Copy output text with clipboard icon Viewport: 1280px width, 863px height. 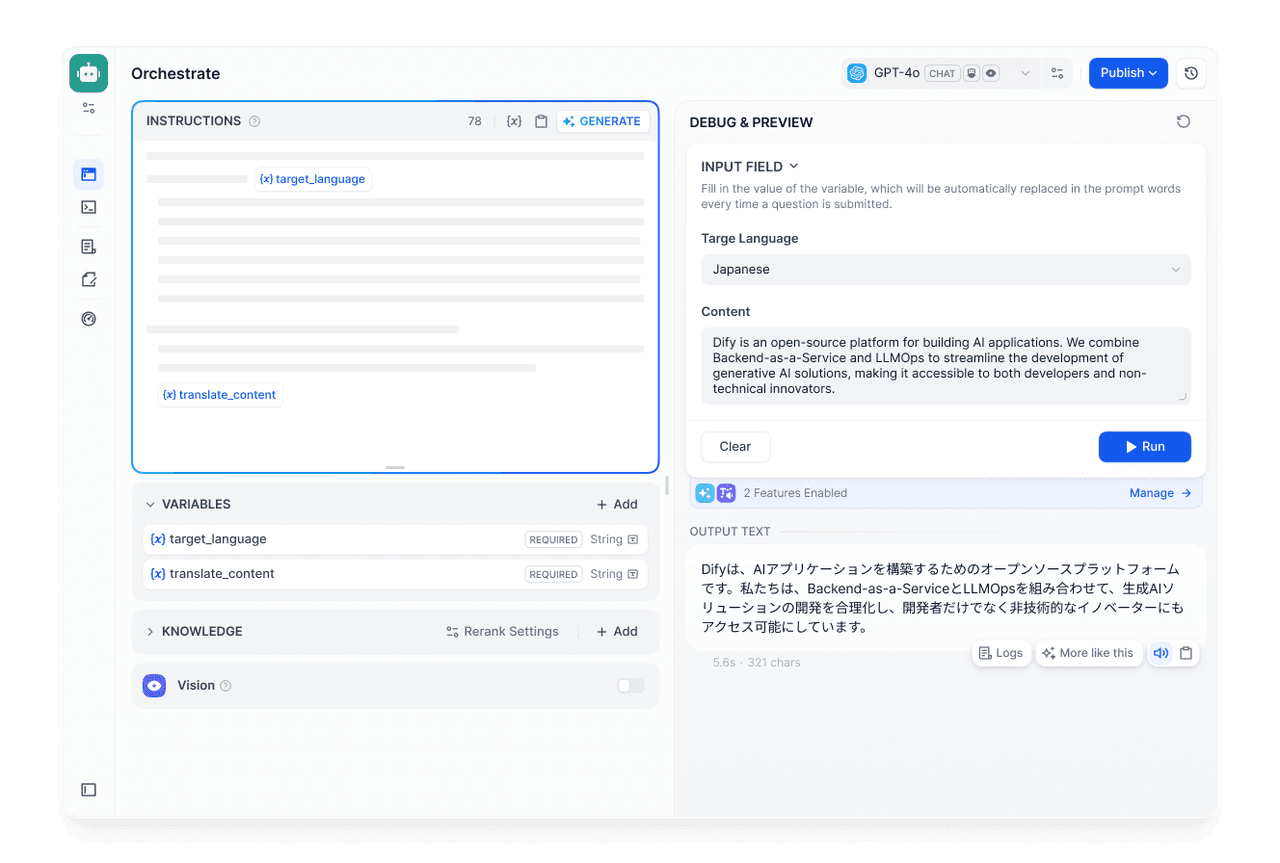[1186, 653]
